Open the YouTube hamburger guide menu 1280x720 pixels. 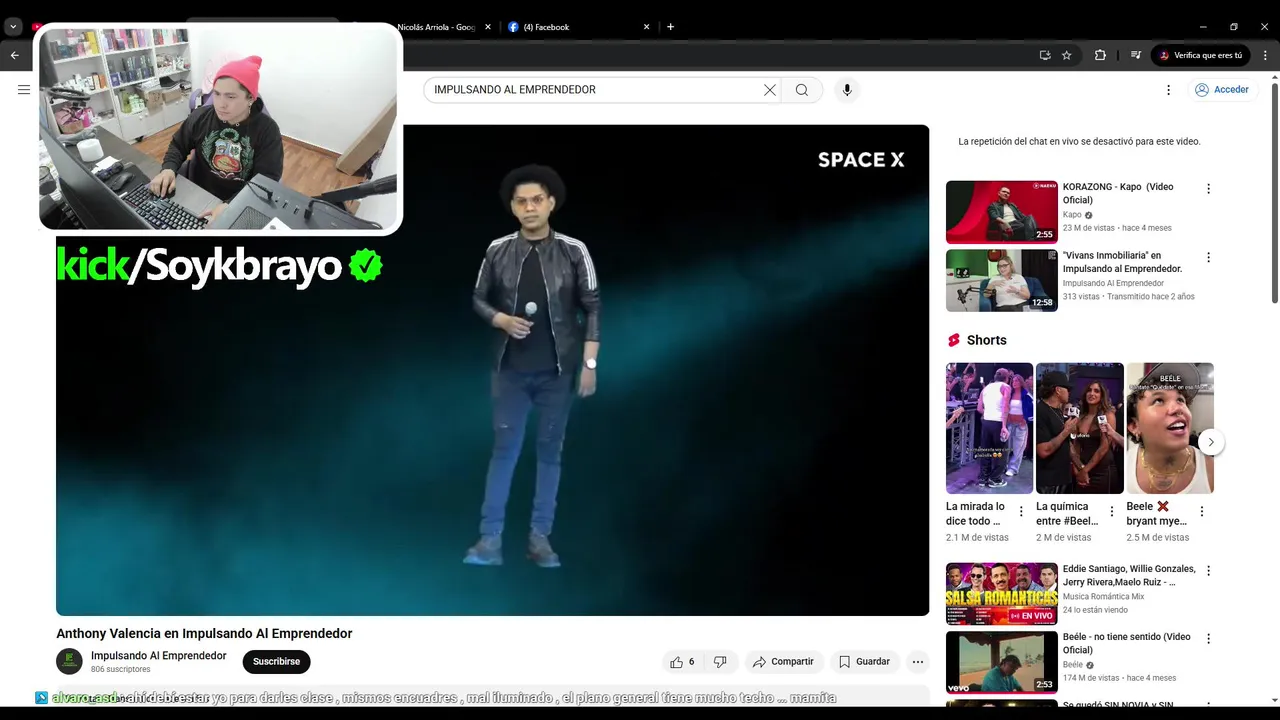pyautogui.click(x=24, y=90)
